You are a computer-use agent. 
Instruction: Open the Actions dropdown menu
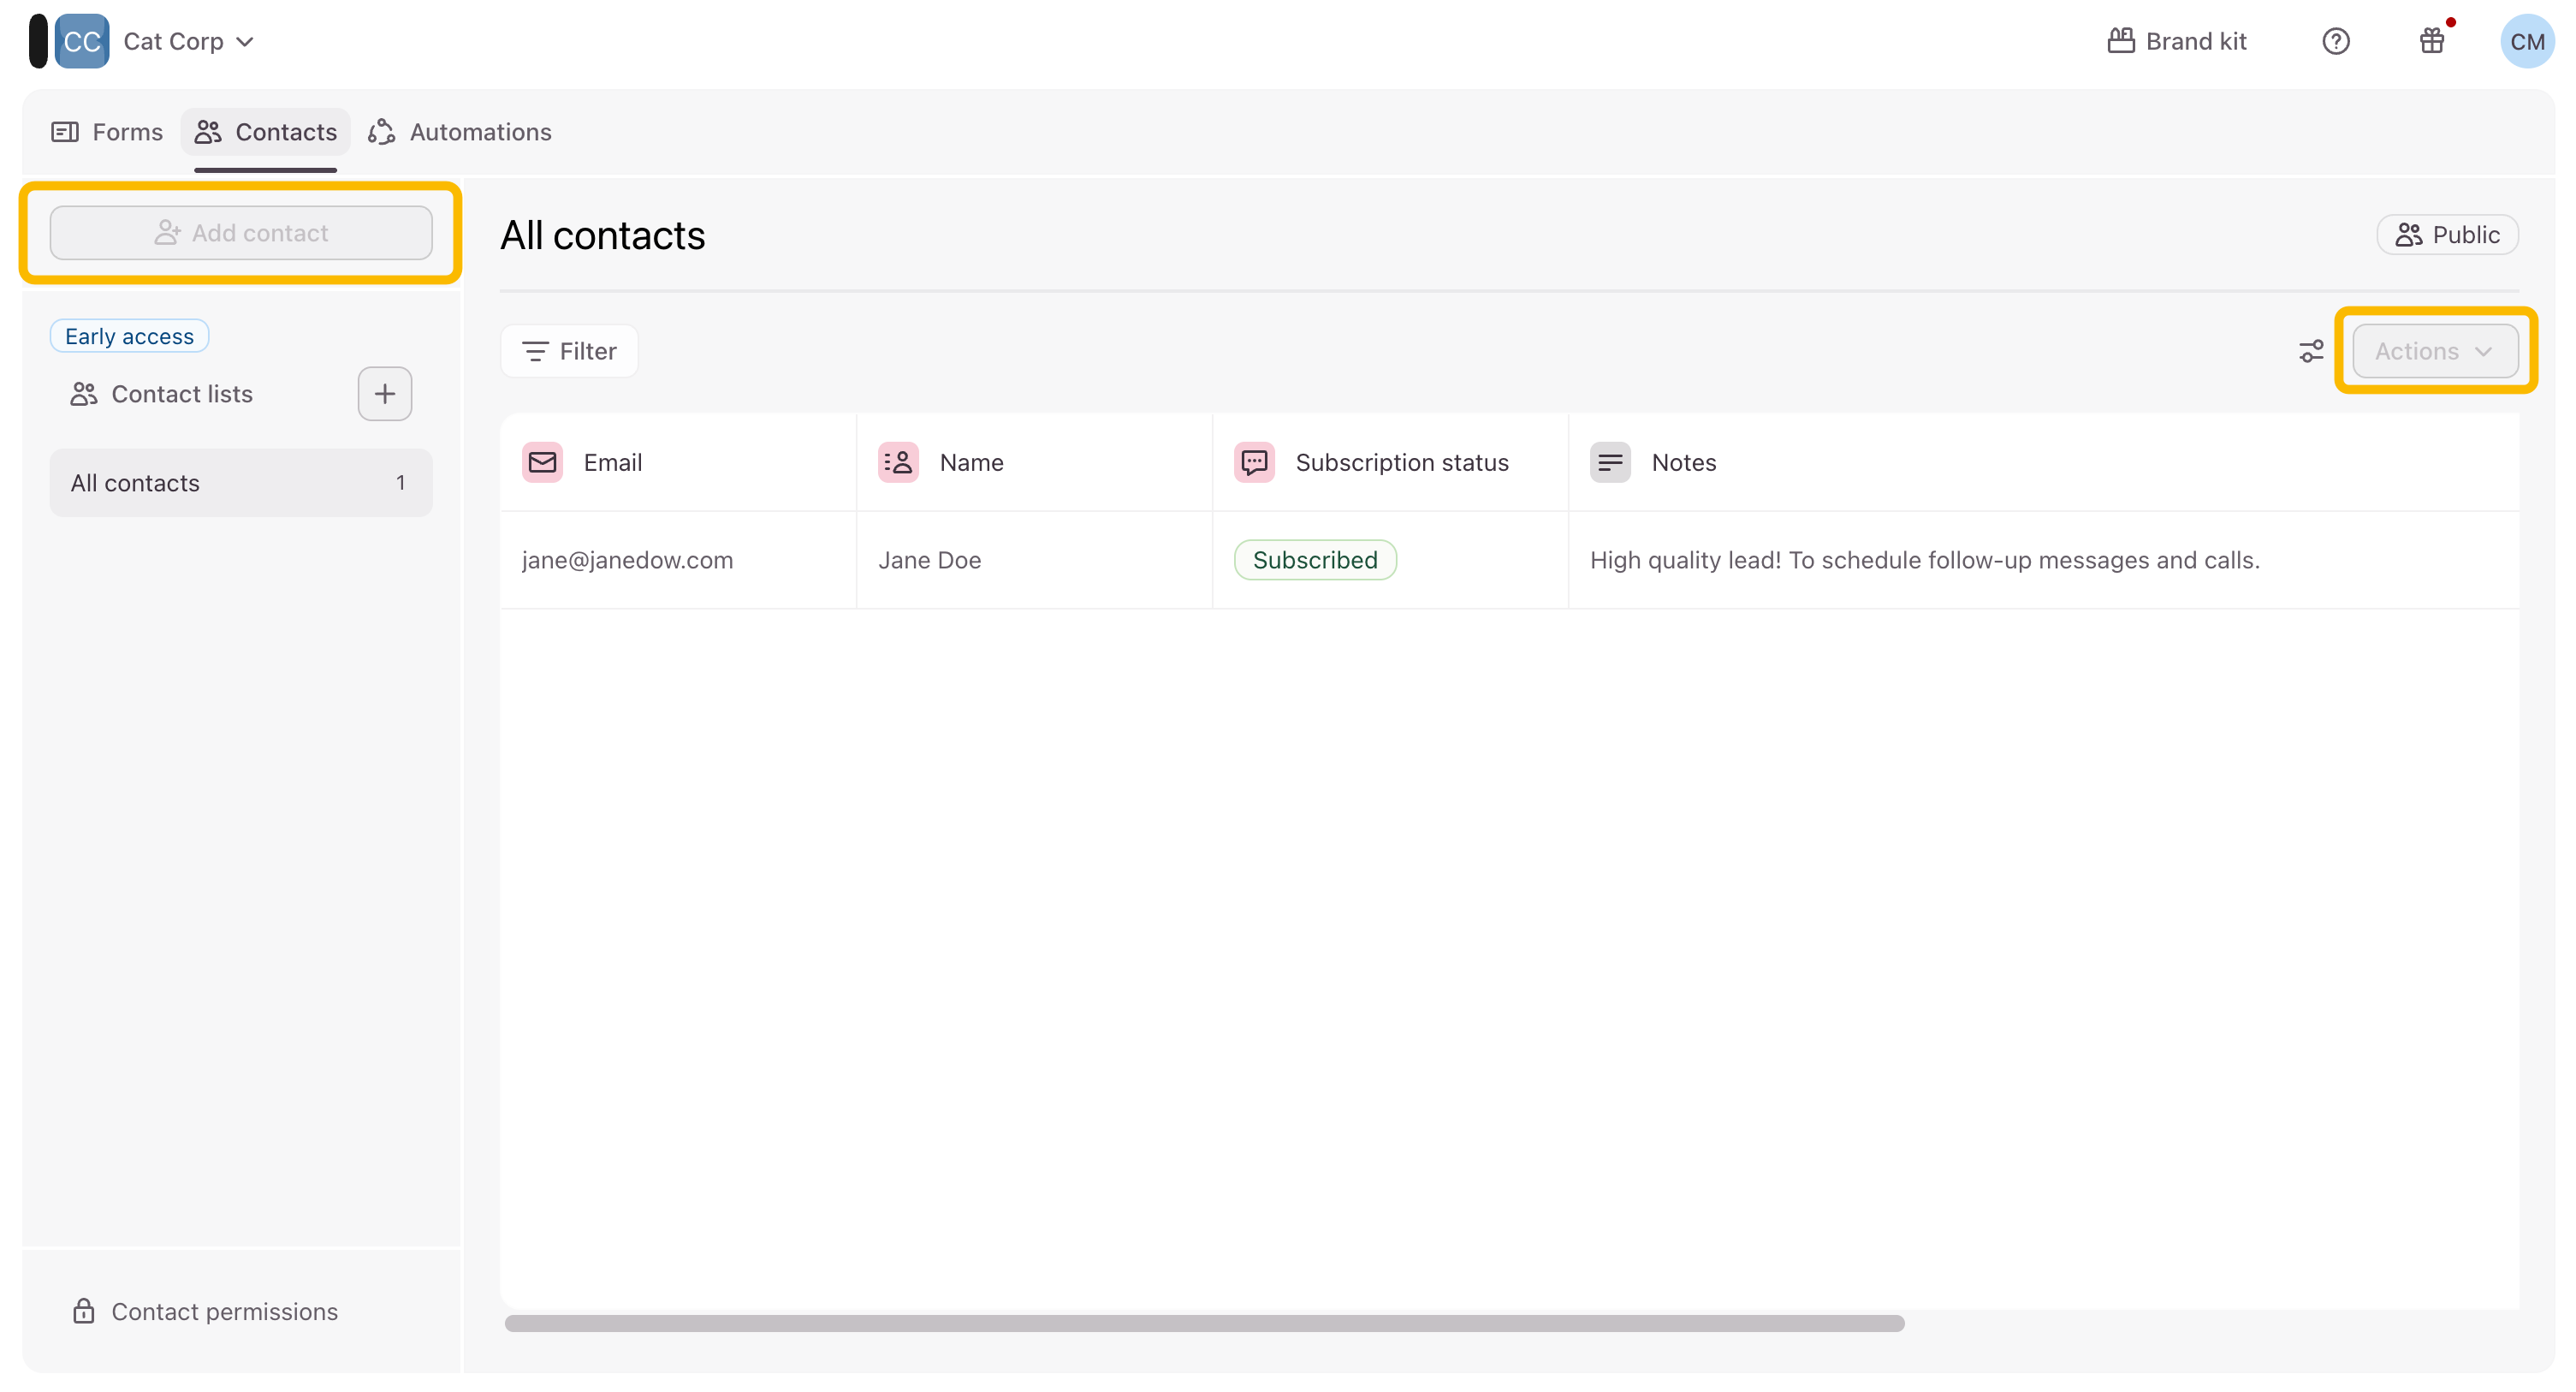point(2434,351)
